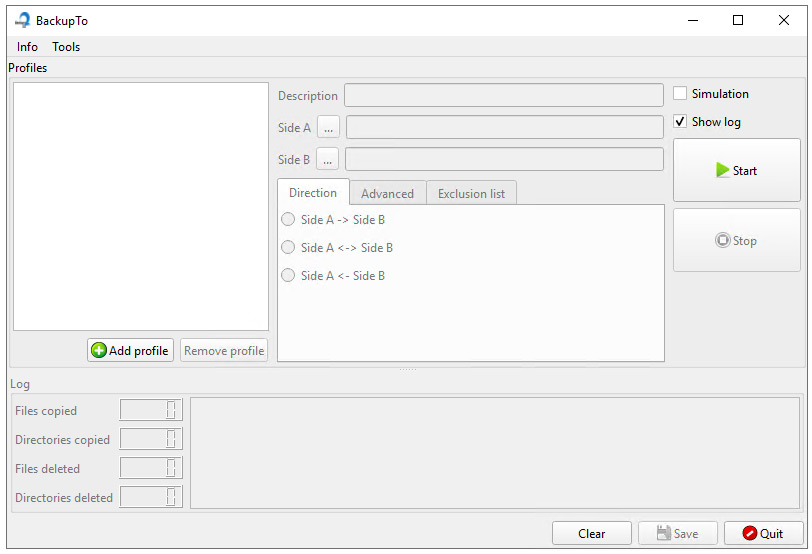
Task: Click the Files deleted counter field
Action: (151, 468)
